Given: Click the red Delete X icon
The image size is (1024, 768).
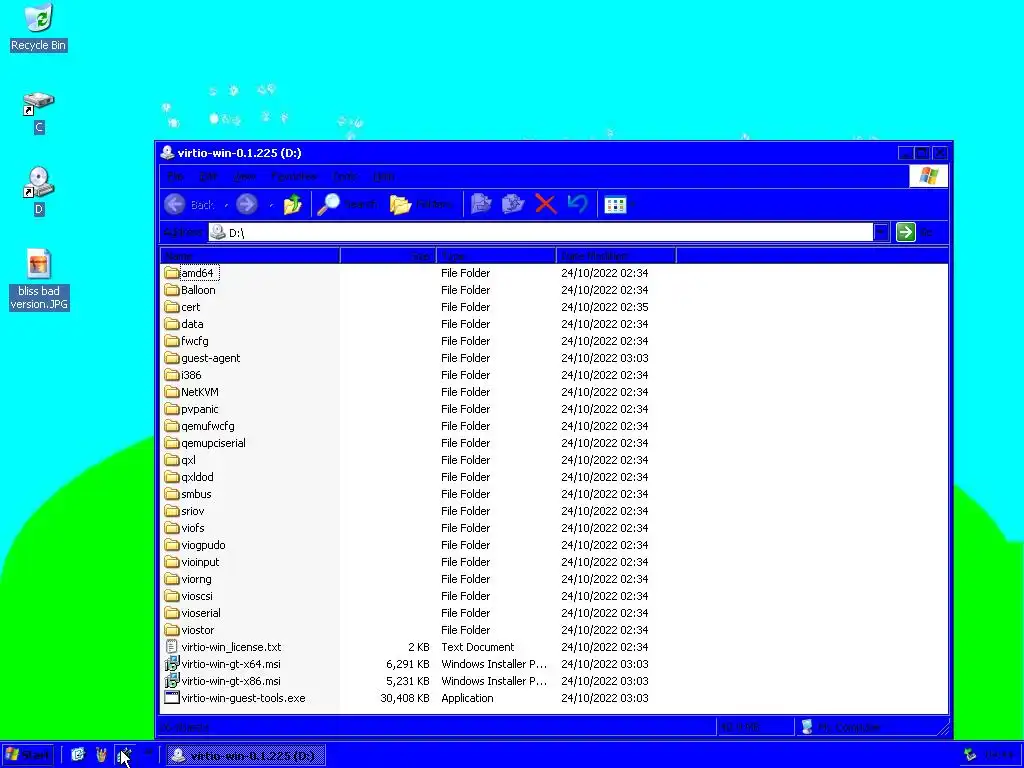Looking at the screenshot, I should point(545,204).
